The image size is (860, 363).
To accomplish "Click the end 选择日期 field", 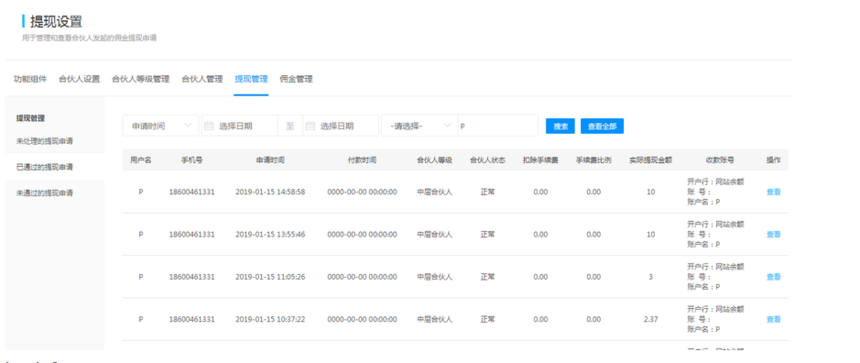I will tap(341, 126).
